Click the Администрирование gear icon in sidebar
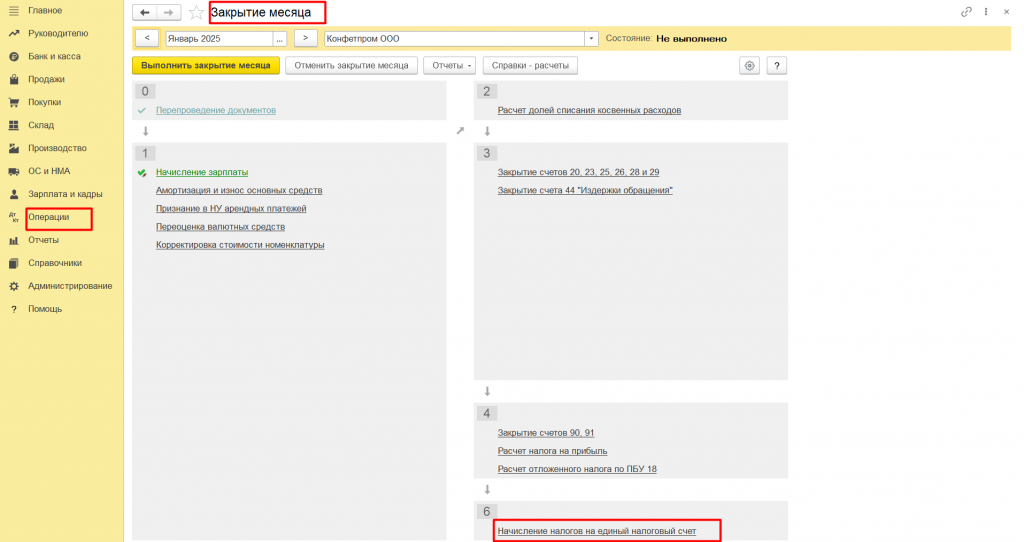Image resolution: width=1024 pixels, height=542 pixels. 14,286
